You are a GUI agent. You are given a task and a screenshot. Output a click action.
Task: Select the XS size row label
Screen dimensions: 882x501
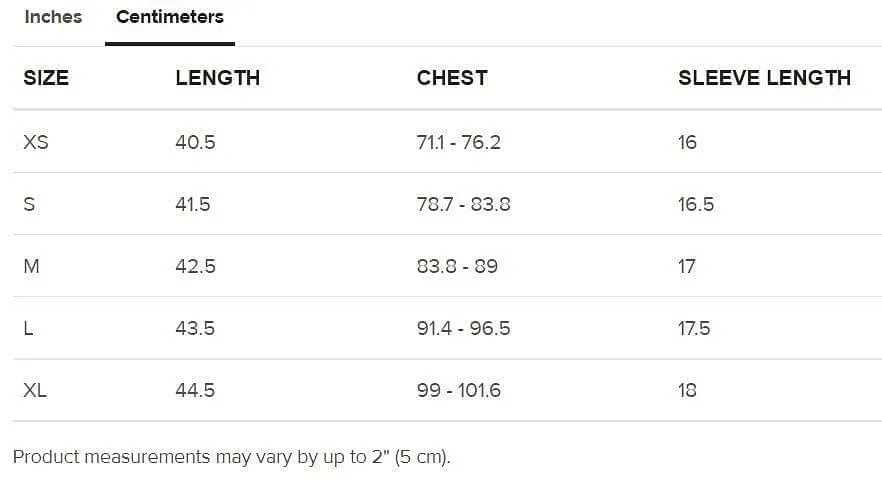[36, 142]
